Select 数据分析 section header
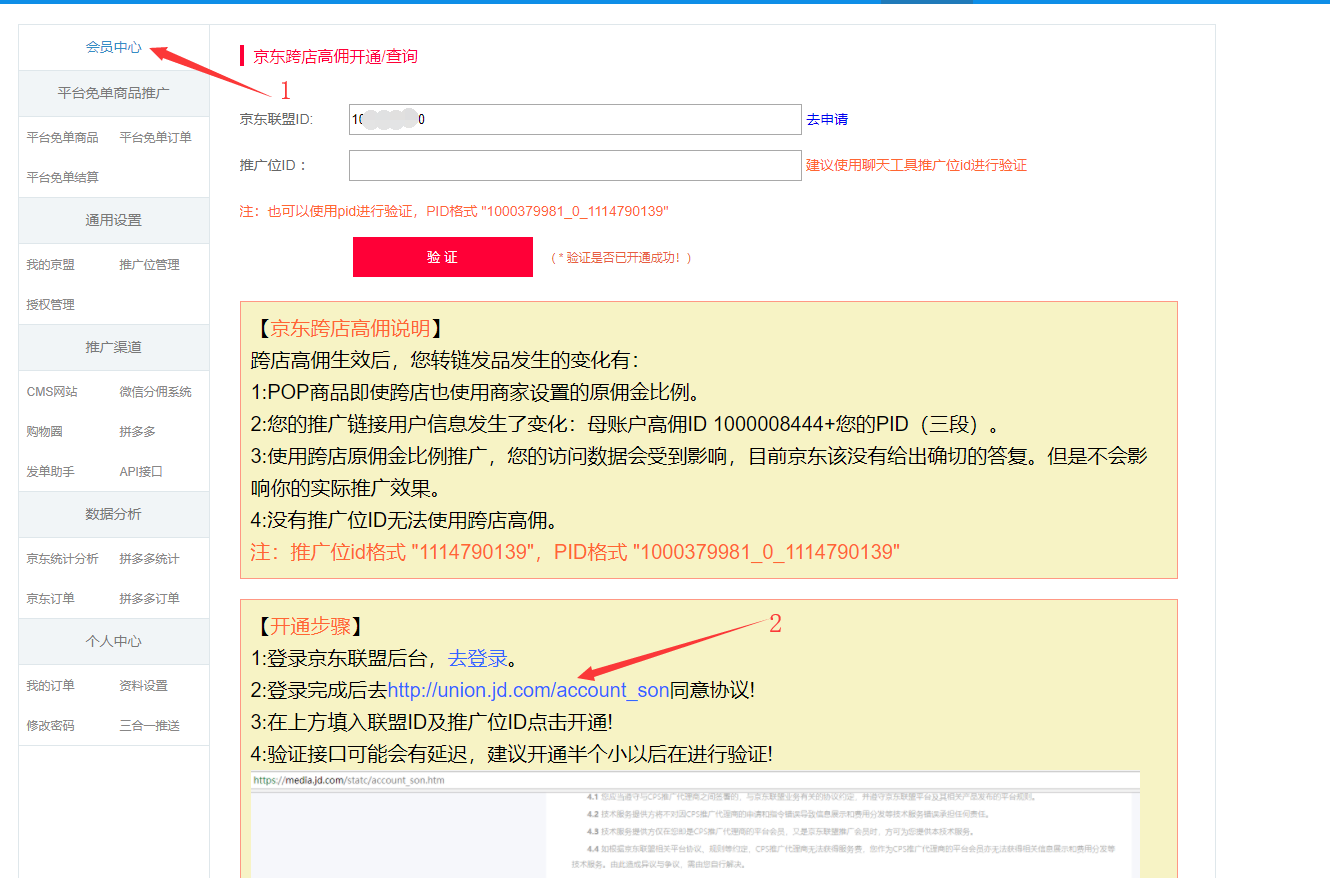Image resolution: width=1330 pixels, height=878 pixels. tap(113, 514)
